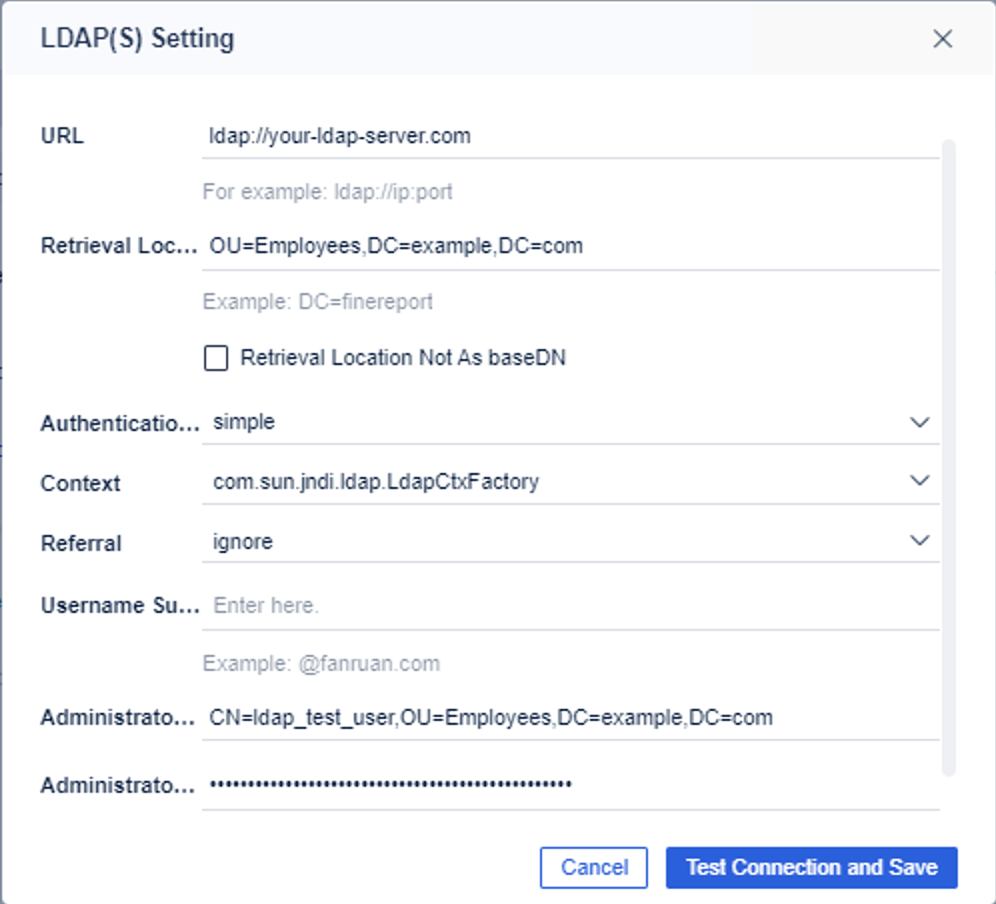
Task: Enable Retrieval Location Not As baseDN checkbox
Action: coord(216,358)
